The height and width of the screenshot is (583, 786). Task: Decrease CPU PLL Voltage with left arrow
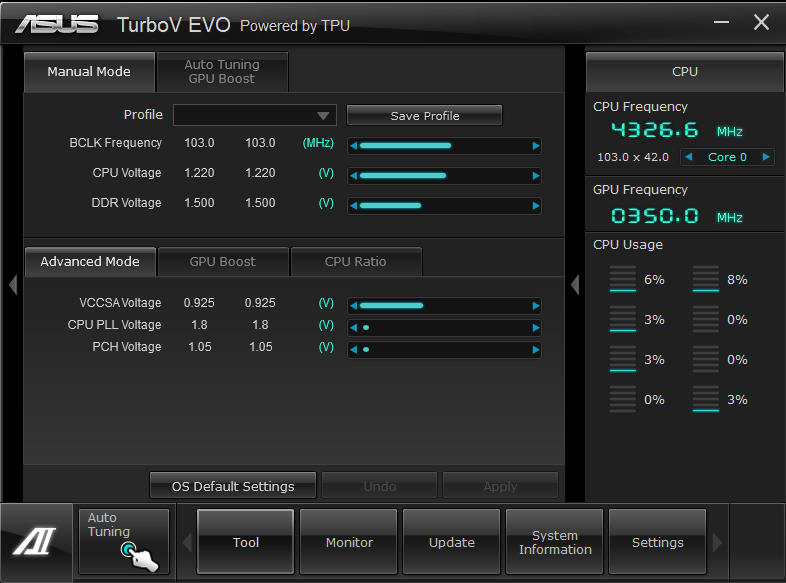click(353, 328)
